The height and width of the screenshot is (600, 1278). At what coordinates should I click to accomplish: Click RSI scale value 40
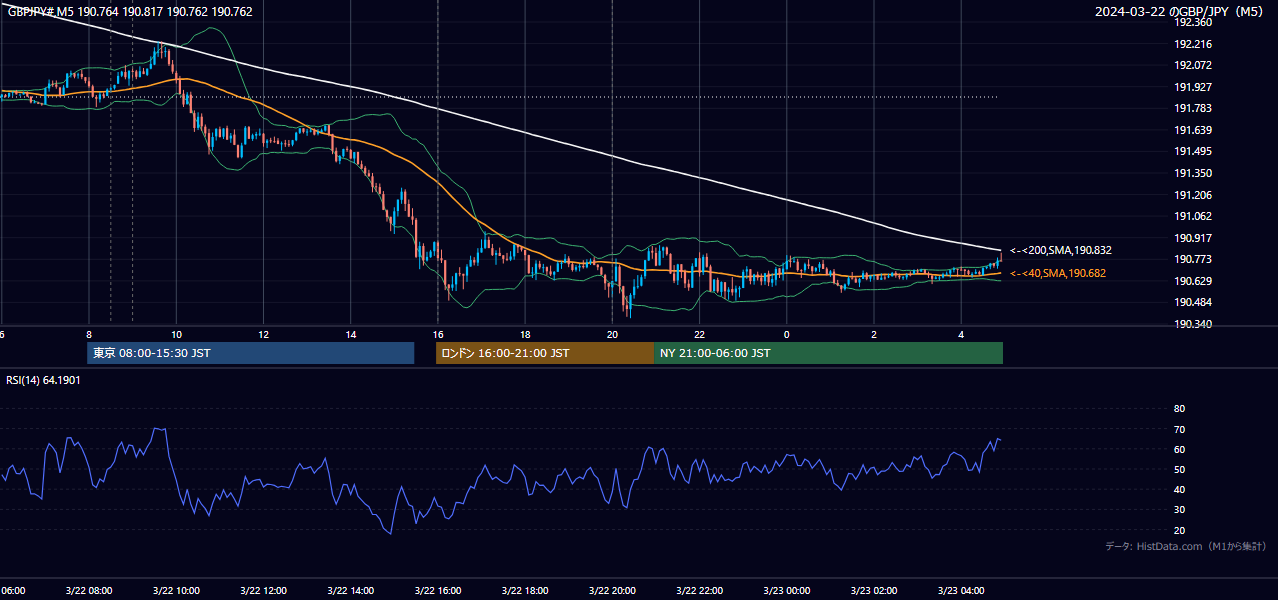[x=1179, y=489]
